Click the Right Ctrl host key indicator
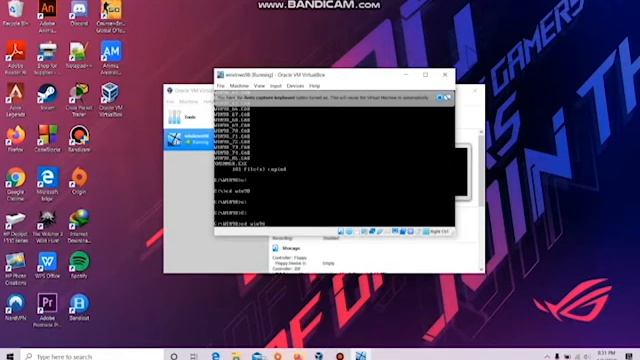Viewport: 640px width, 360px height. click(436, 231)
